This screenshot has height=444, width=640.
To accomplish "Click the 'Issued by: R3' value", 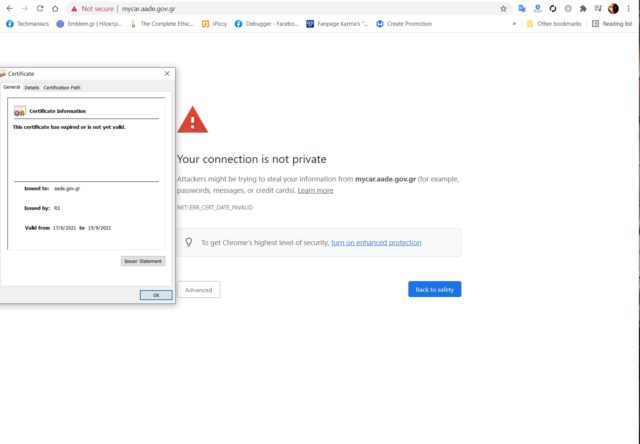I will click(57, 208).
